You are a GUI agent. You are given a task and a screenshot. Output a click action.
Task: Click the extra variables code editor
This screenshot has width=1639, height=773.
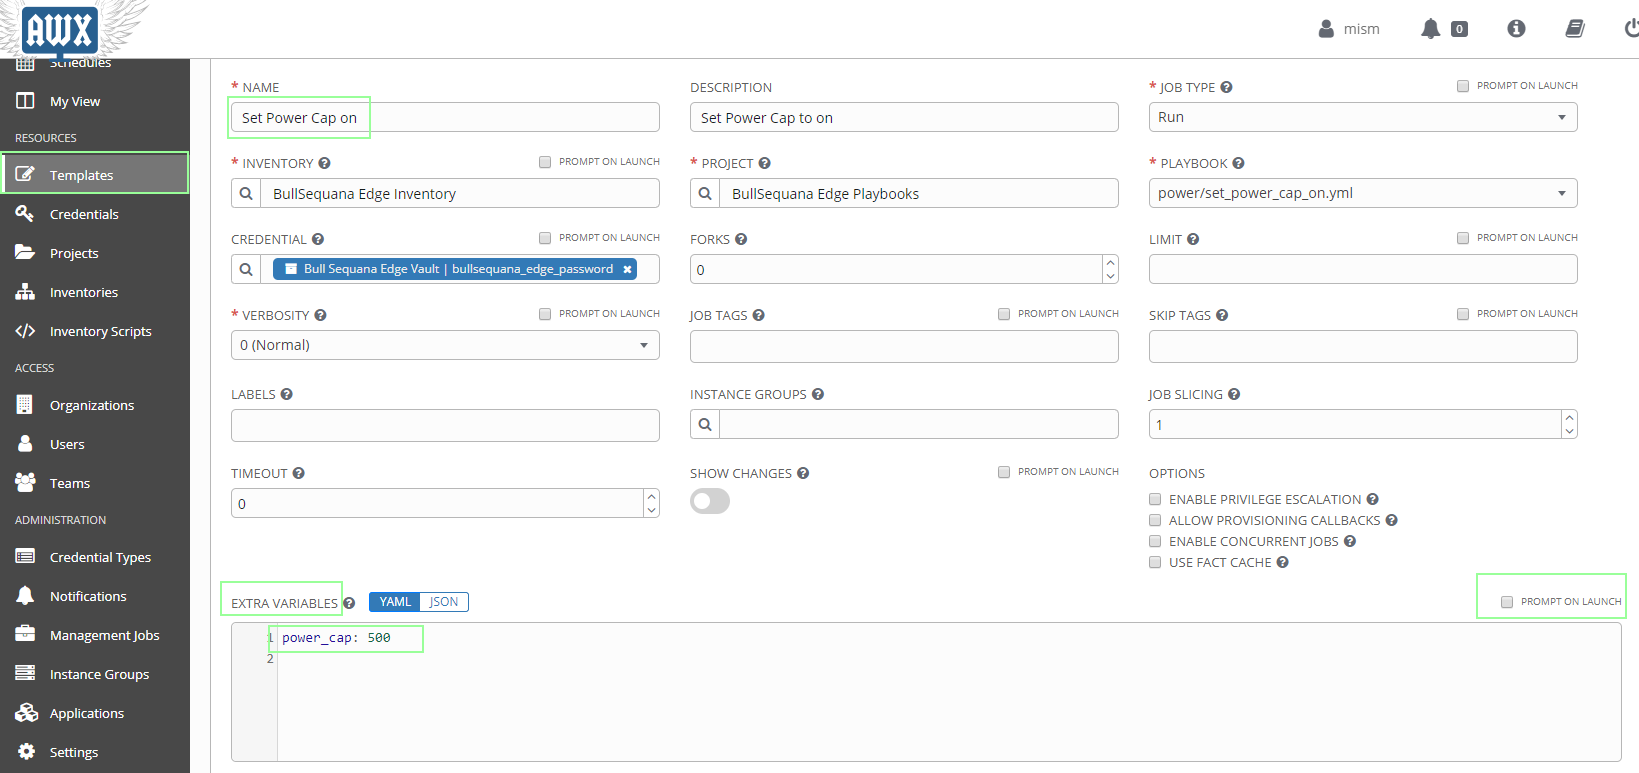pyautogui.click(x=926, y=692)
